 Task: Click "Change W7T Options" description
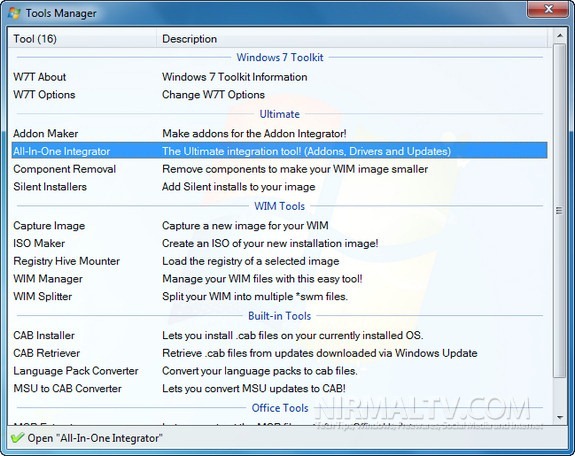click(x=213, y=95)
